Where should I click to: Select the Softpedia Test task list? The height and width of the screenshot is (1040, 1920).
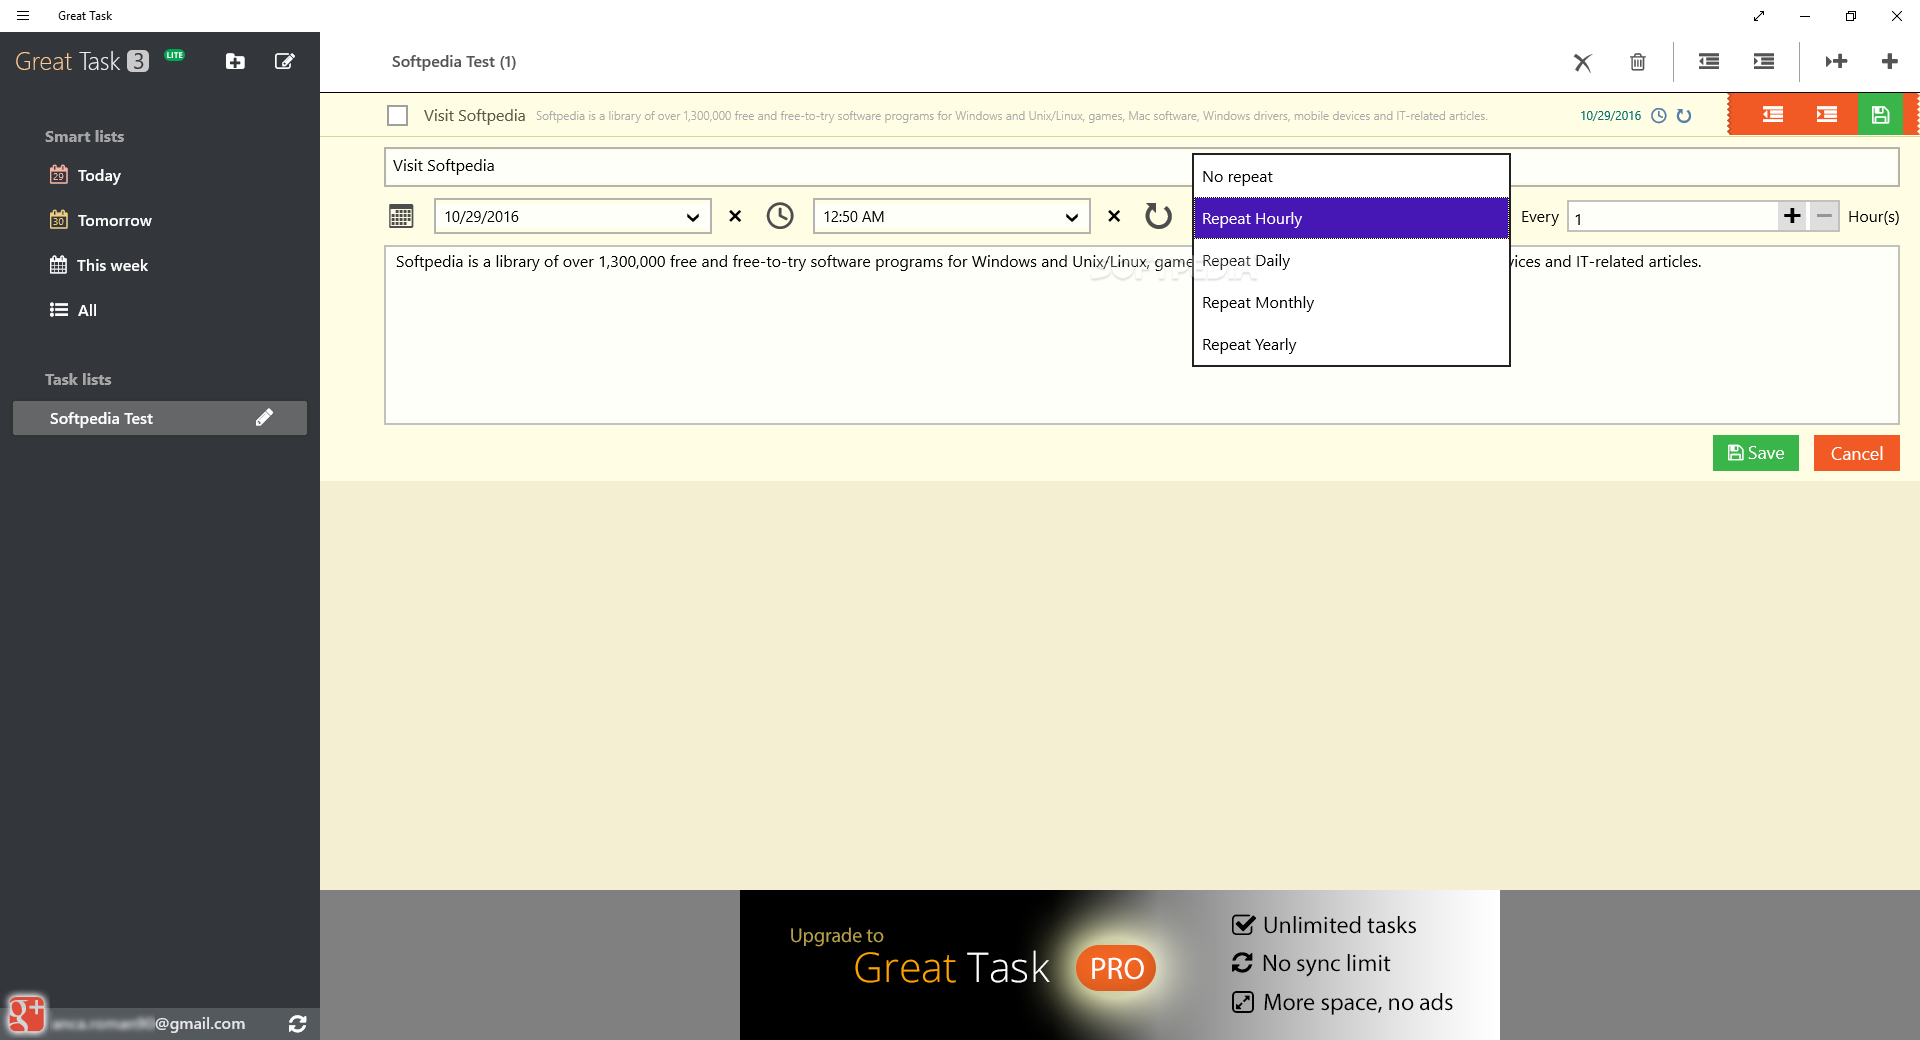(160, 418)
